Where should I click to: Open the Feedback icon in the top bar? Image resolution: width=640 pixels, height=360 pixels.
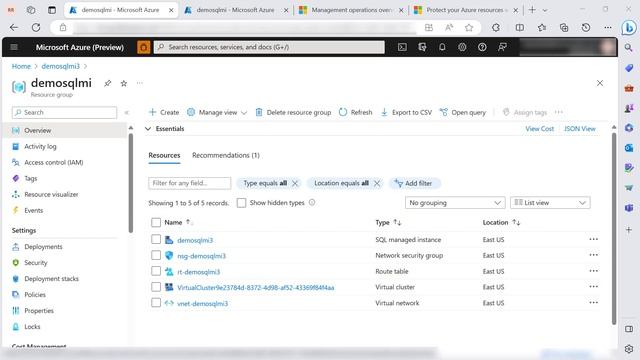[502, 47]
